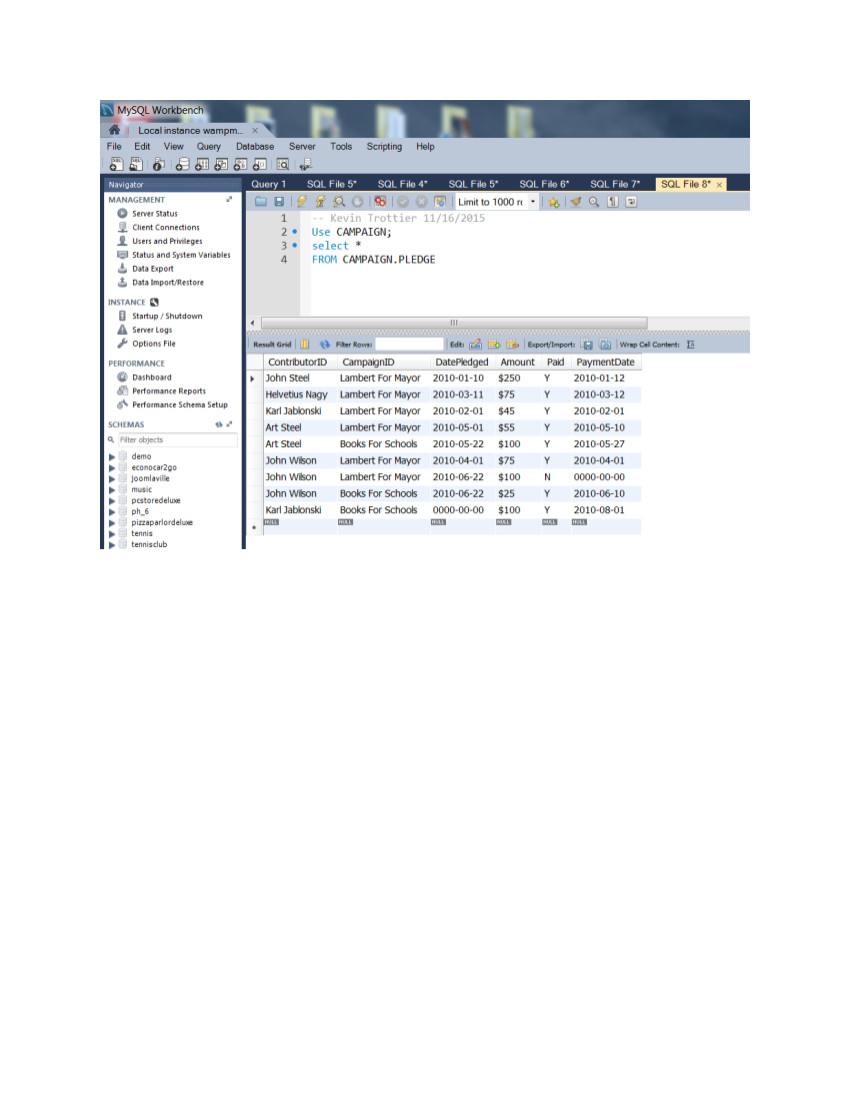Toggle the autocommit icon in editor toolbar
This screenshot has height=1100, width=850.
(440, 202)
